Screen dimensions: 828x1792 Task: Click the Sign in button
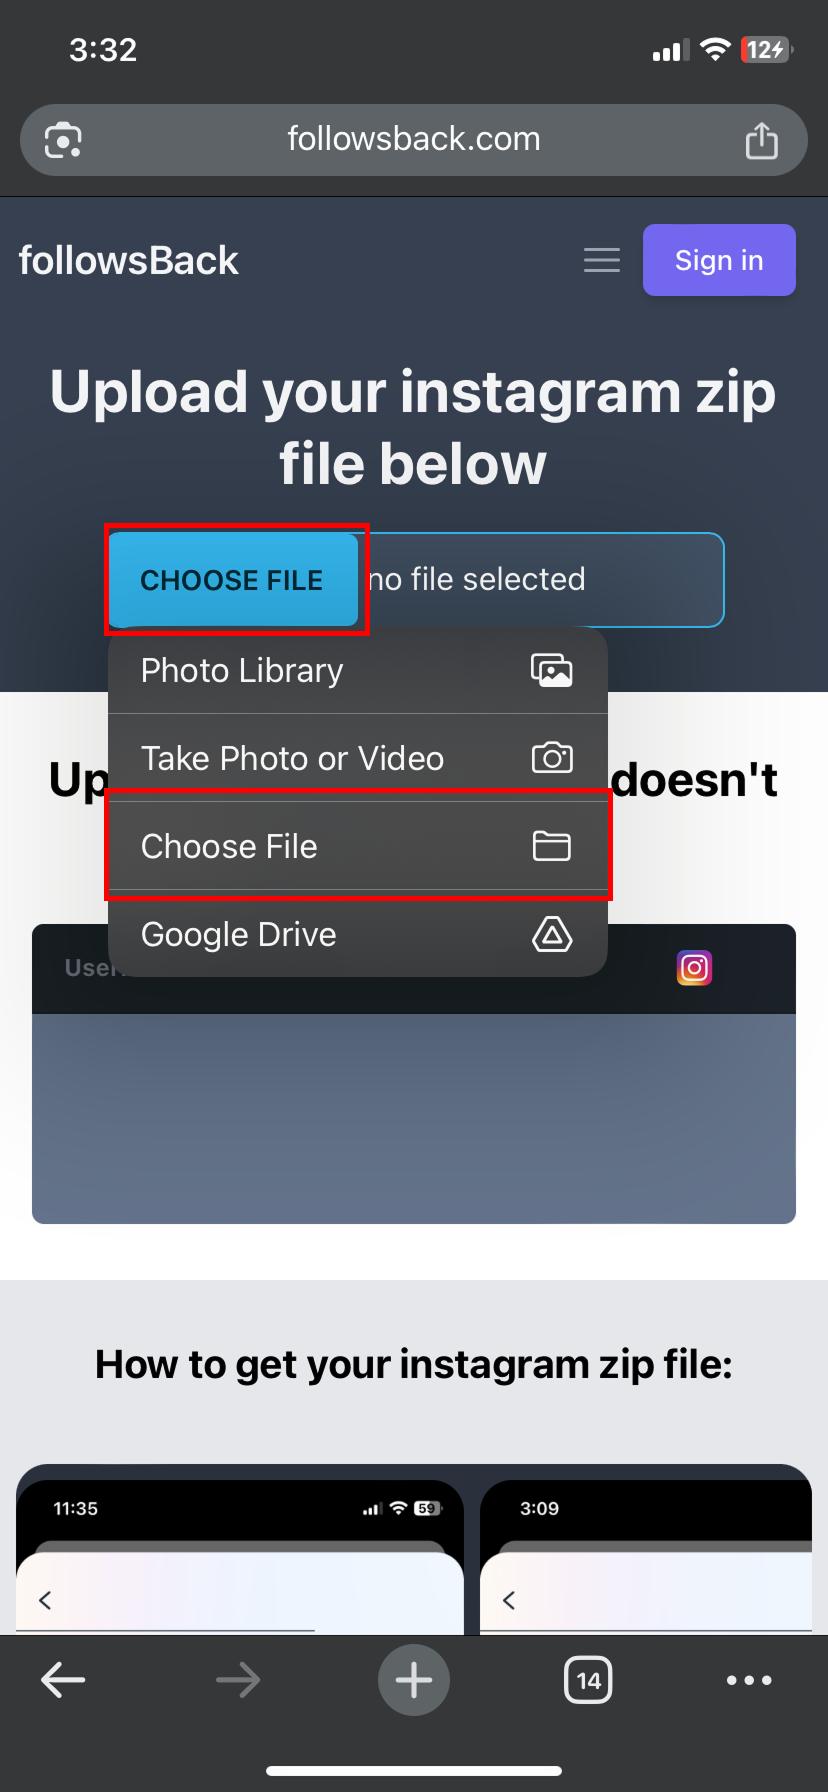point(719,260)
